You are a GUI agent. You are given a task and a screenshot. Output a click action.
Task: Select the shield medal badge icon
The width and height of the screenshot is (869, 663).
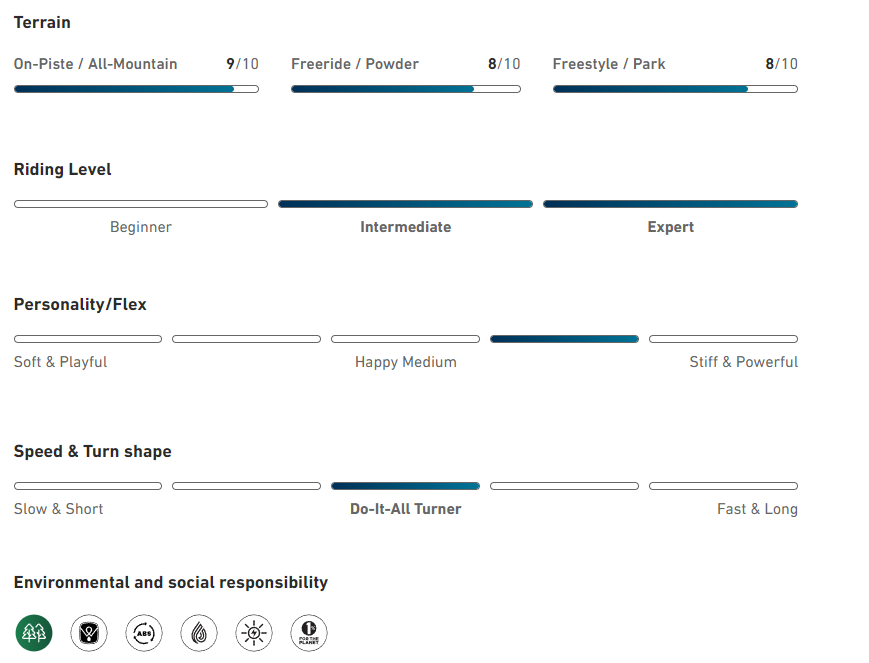[x=89, y=633]
